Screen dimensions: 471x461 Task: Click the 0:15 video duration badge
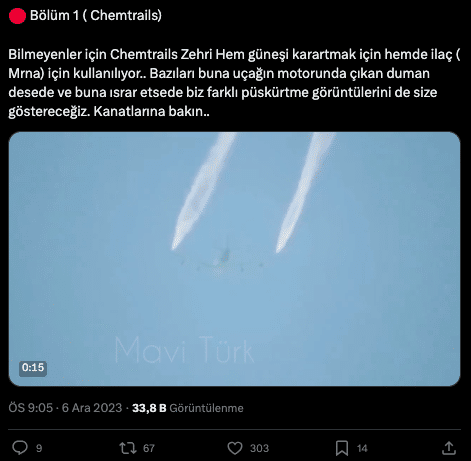coord(33,368)
